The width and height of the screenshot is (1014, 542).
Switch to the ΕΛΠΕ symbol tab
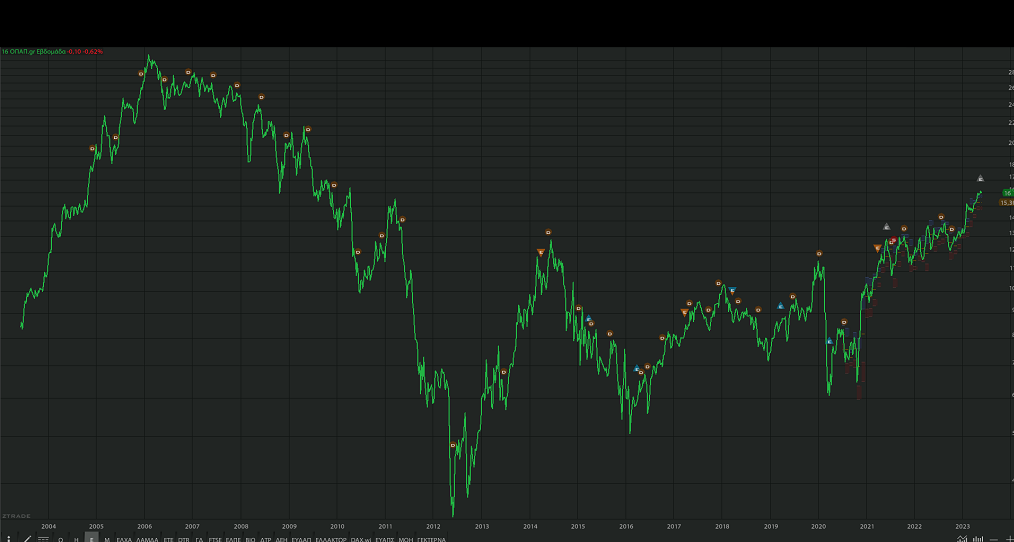point(233,539)
